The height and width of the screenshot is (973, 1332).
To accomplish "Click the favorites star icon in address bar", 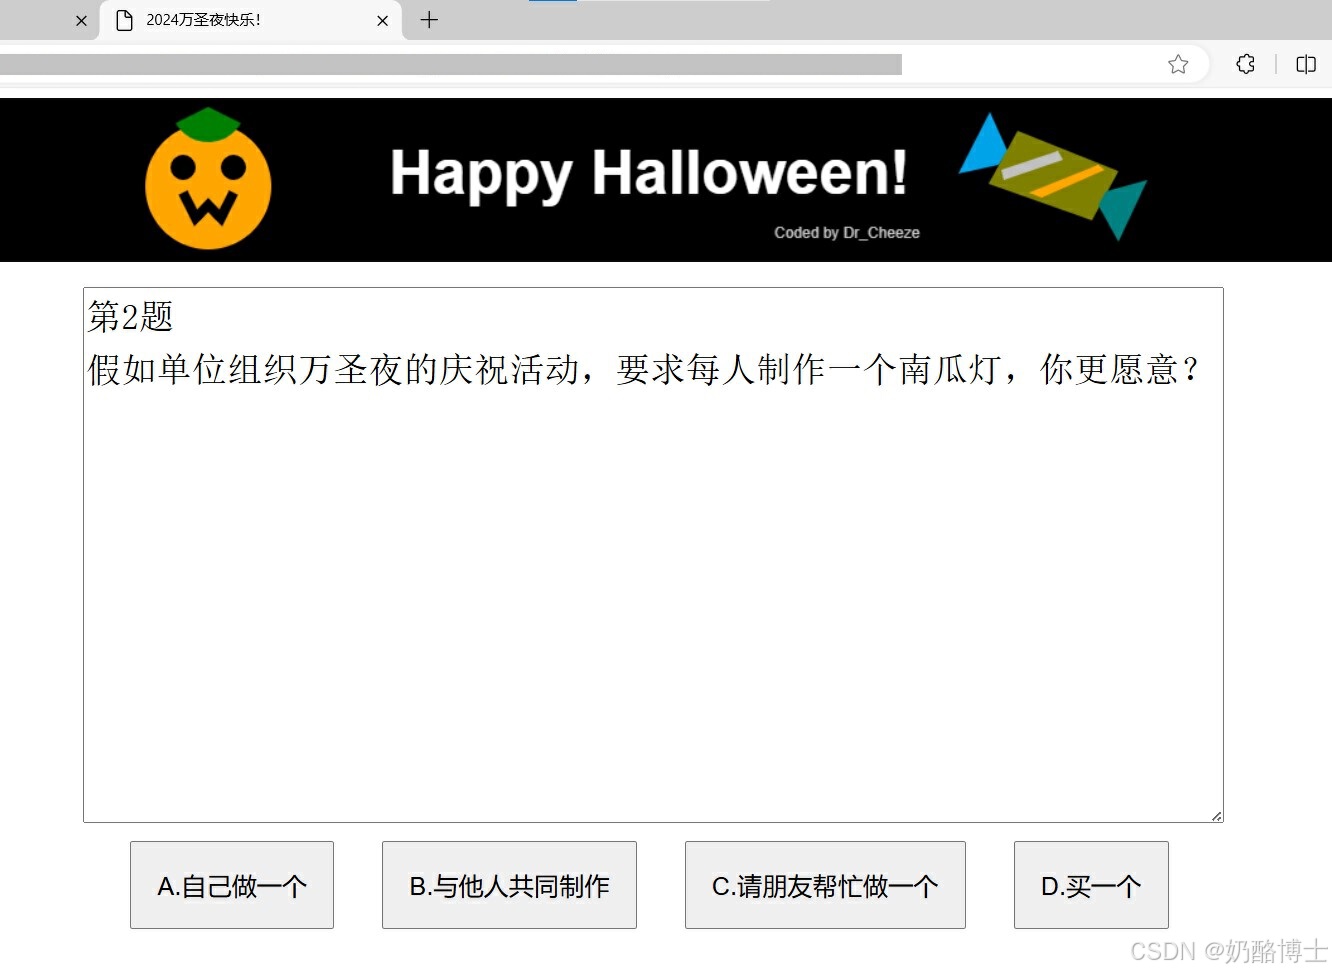I will [x=1178, y=64].
